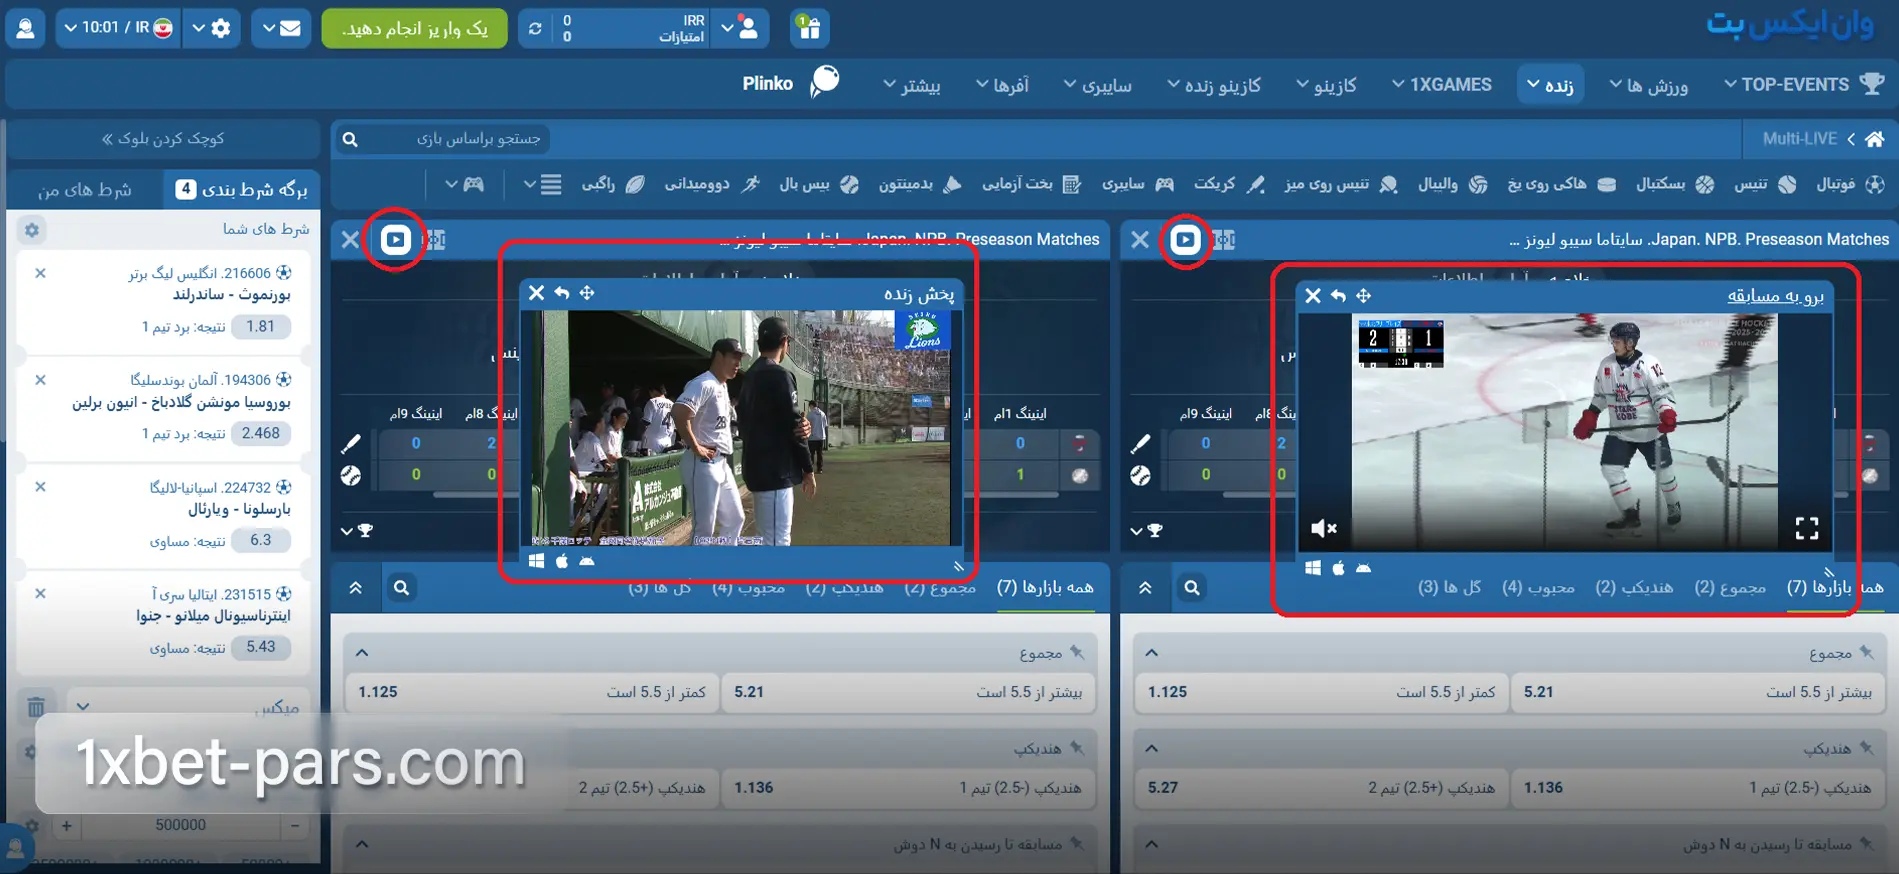This screenshot has width=1899, height=874.
Task: Open the میکس bet type dropdown
Action: (x=188, y=707)
